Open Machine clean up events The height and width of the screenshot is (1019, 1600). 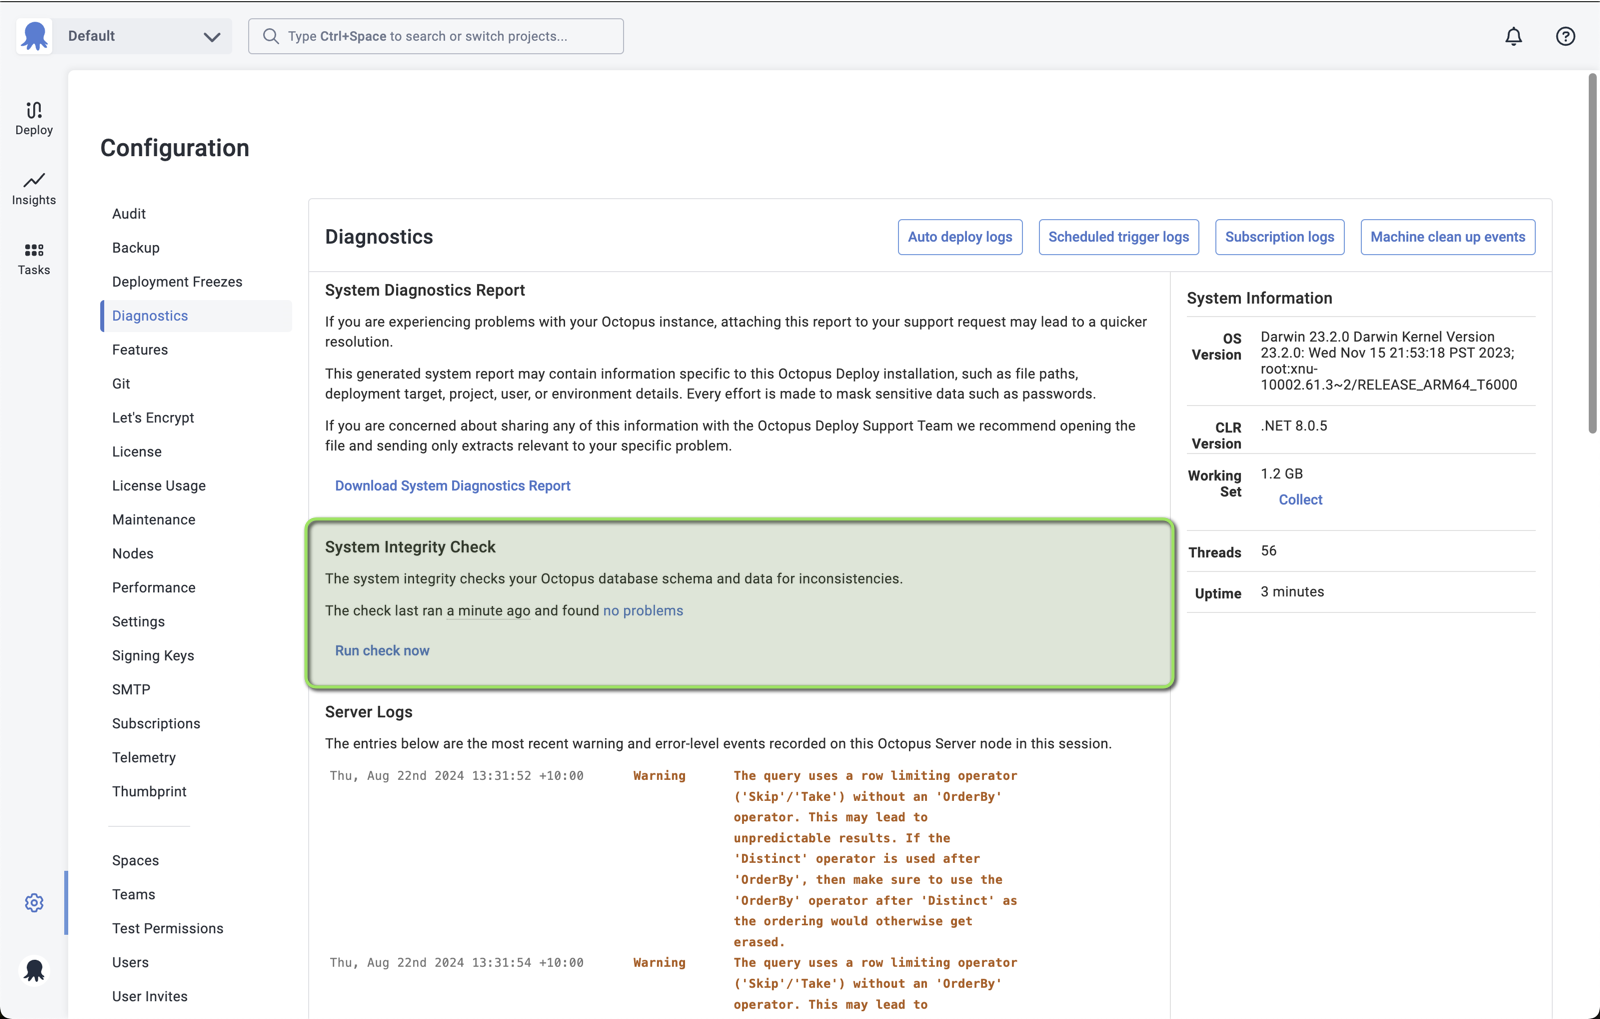coord(1447,237)
